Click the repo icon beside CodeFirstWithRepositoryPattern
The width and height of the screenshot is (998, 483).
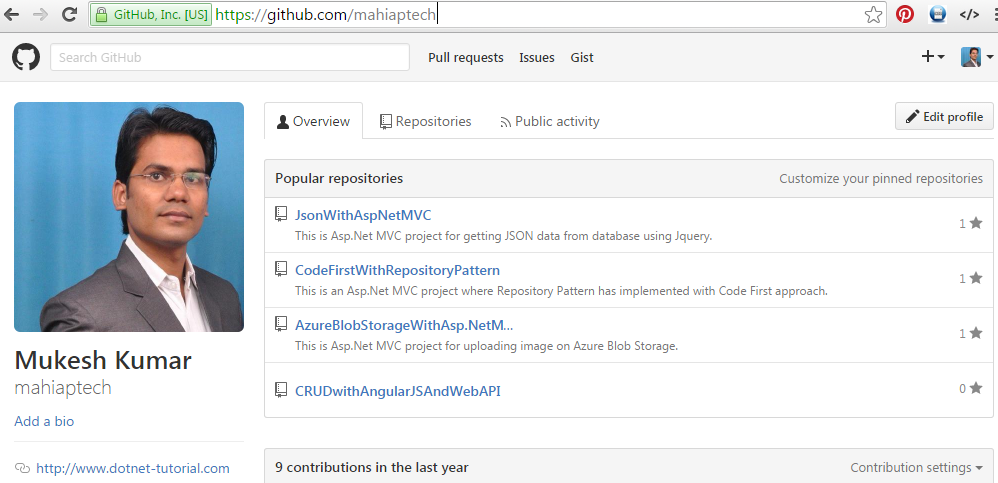coord(281,269)
